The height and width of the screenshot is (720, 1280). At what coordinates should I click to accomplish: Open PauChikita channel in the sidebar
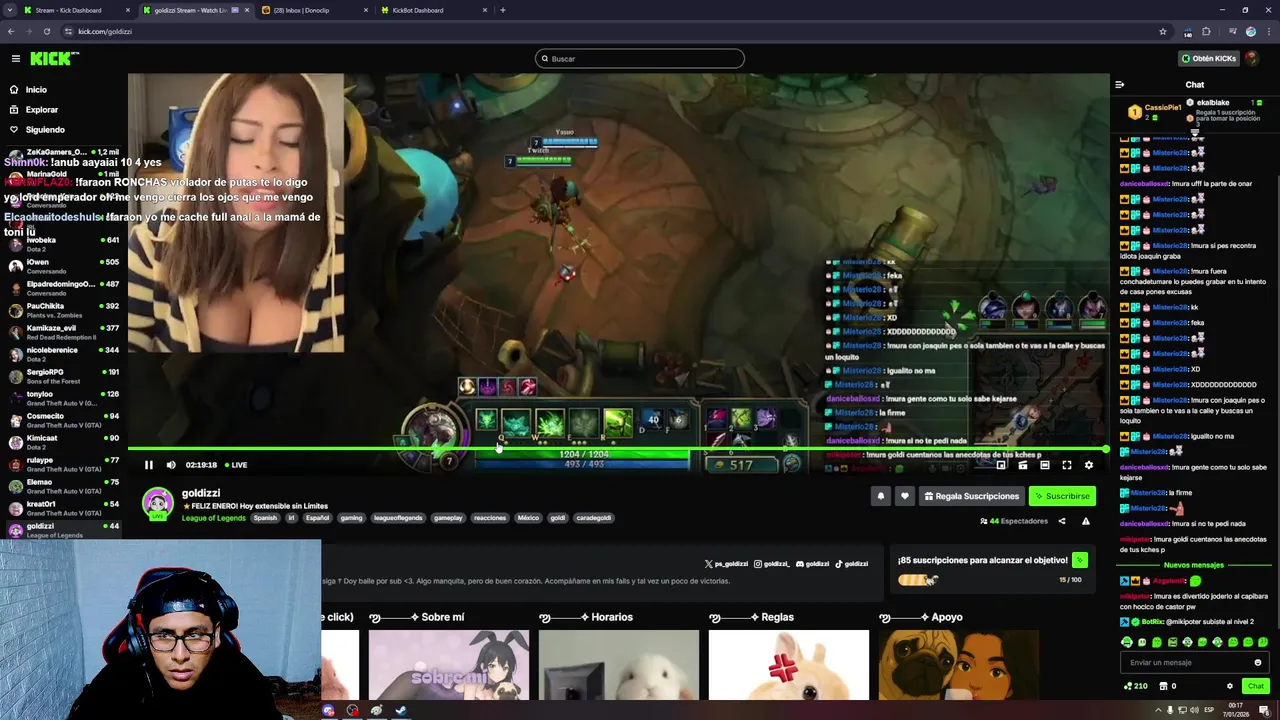point(62,310)
